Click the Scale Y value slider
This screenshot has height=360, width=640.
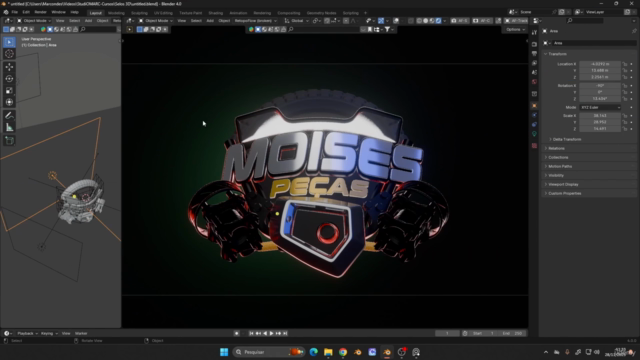coord(600,122)
